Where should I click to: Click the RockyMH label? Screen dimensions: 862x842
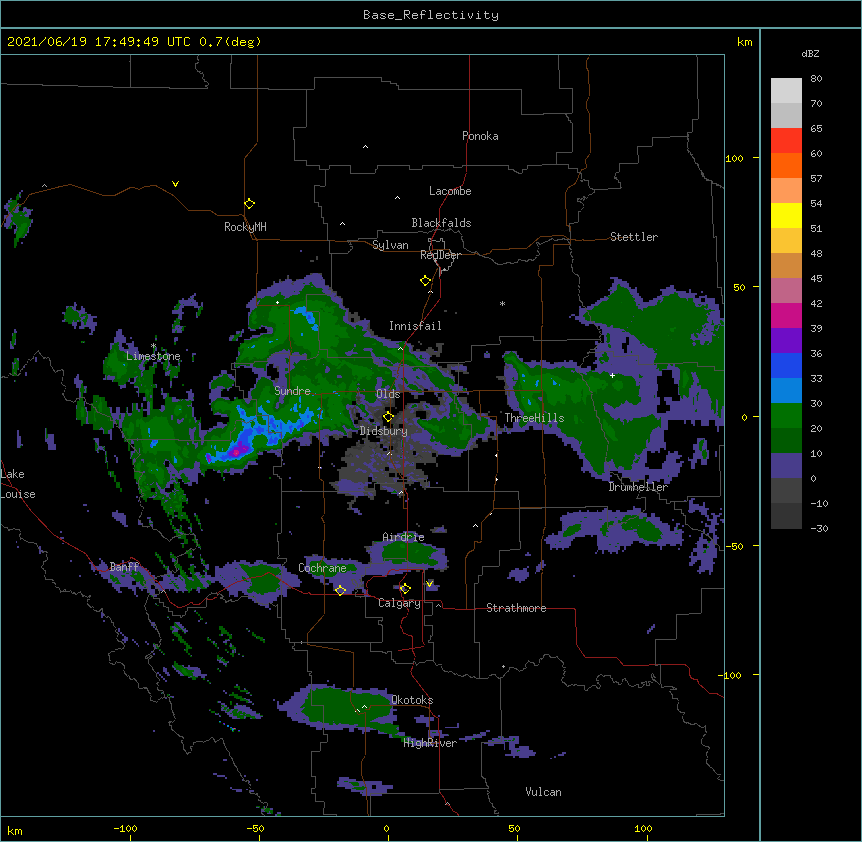pyautogui.click(x=245, y=227)
